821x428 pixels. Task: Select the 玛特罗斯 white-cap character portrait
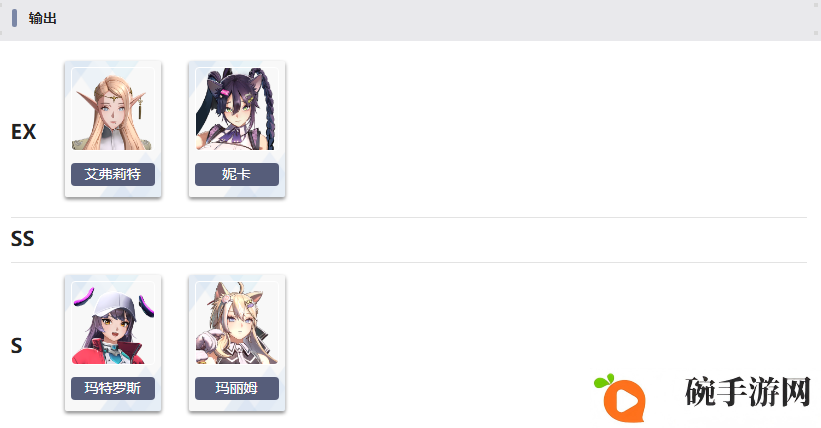click(113, 323)
